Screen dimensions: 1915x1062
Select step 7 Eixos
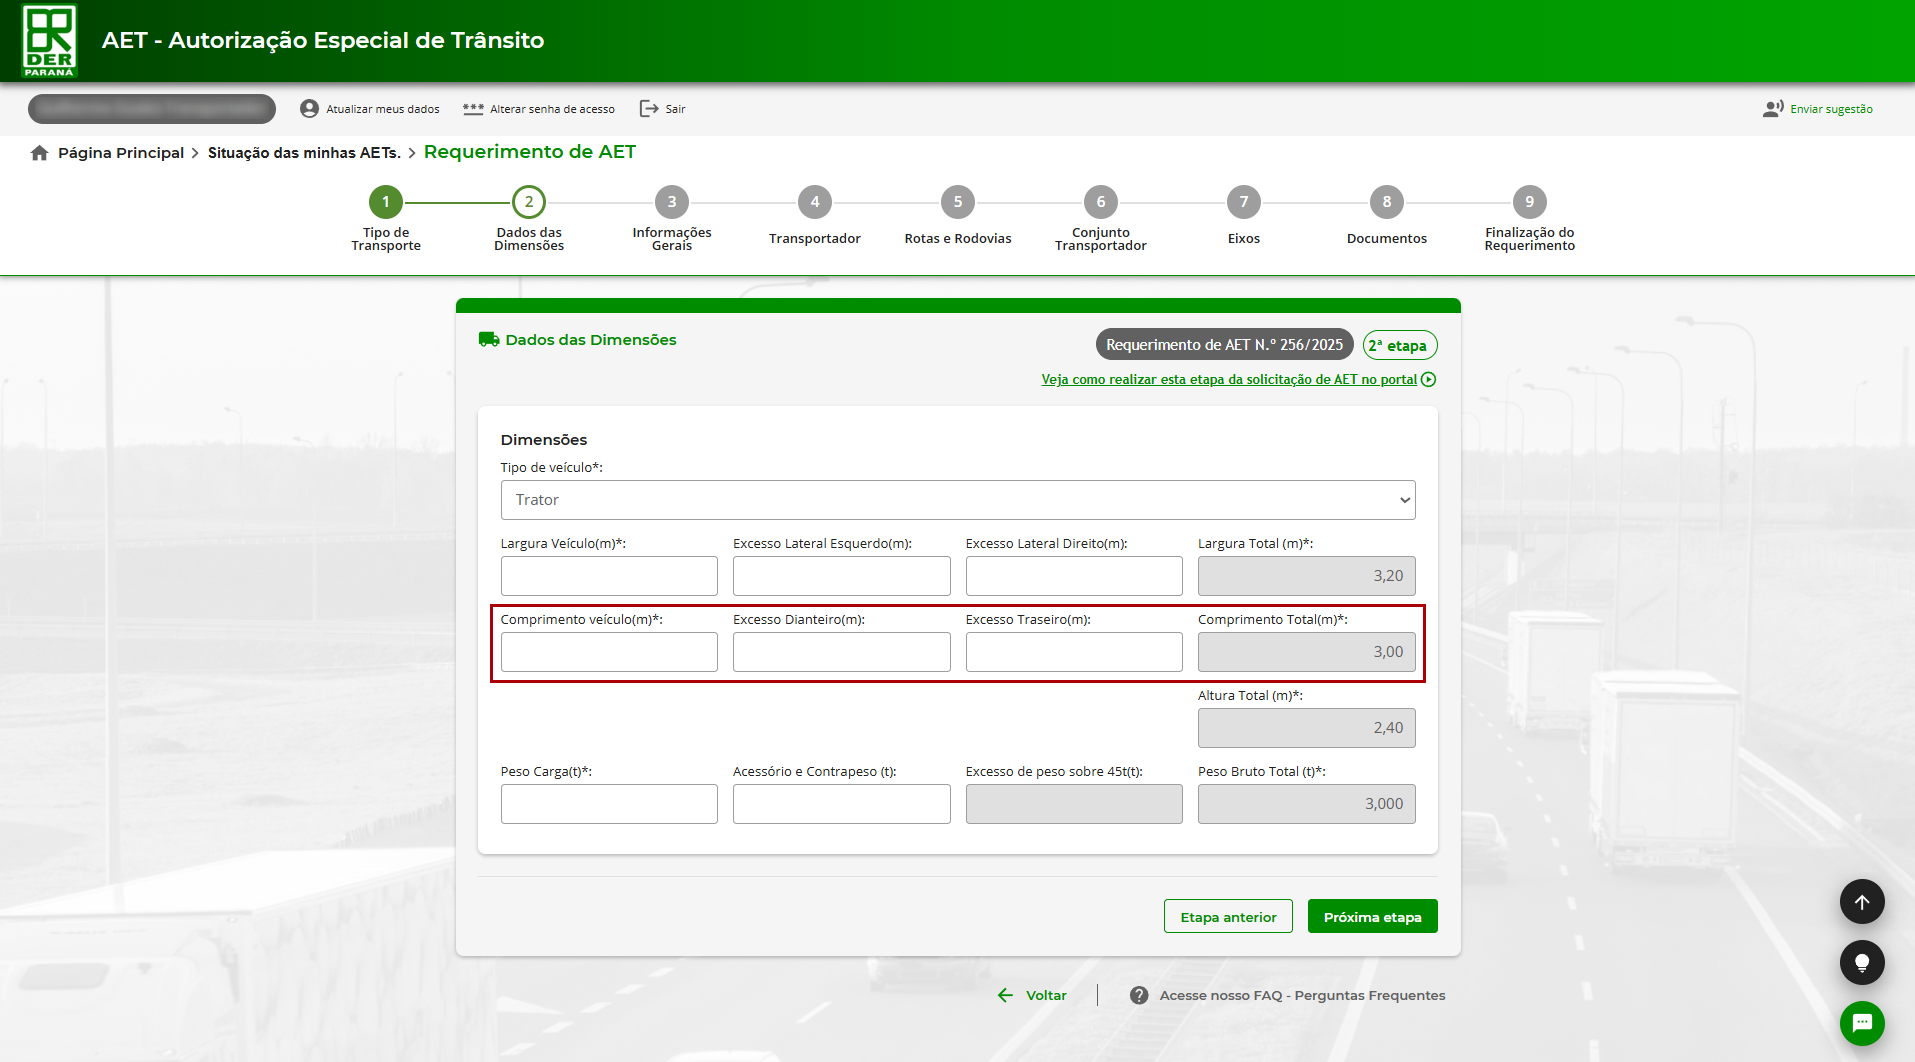click(x=1244, y=216)
